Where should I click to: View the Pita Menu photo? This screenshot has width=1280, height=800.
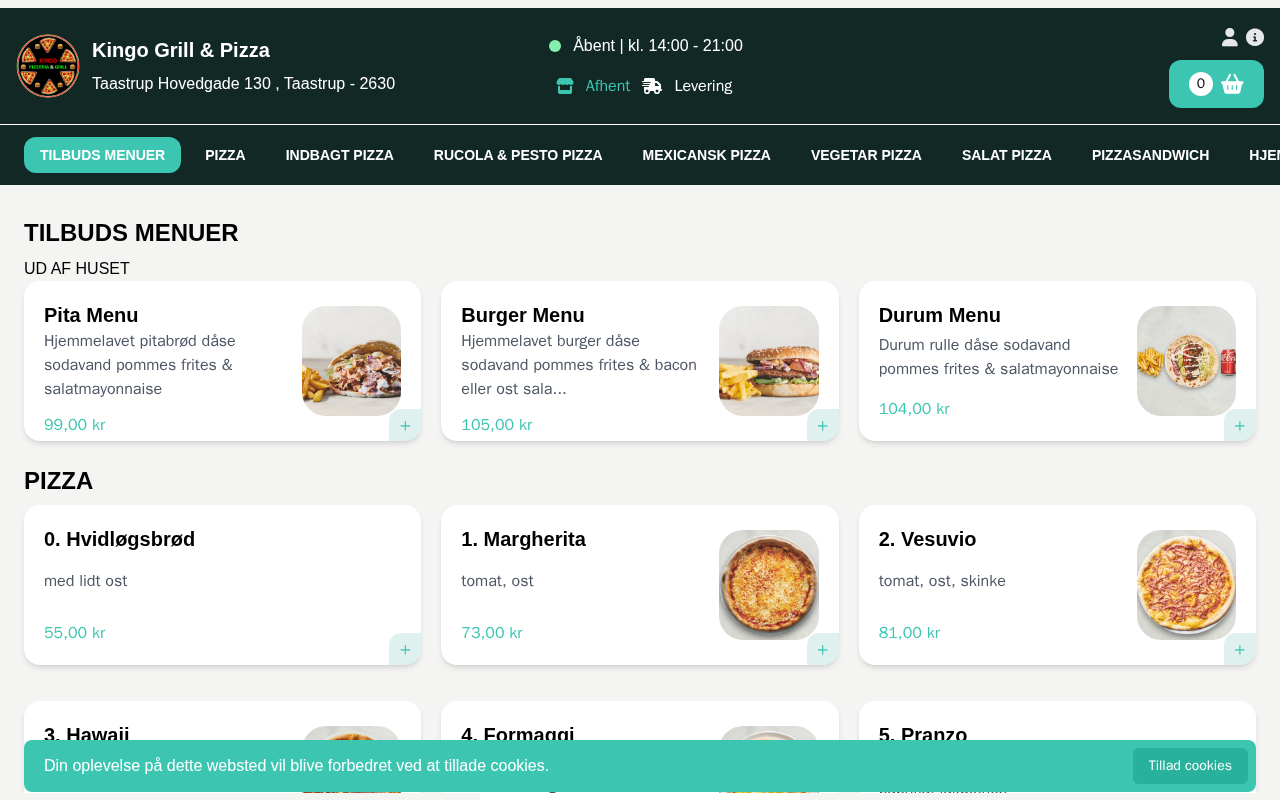351,361
